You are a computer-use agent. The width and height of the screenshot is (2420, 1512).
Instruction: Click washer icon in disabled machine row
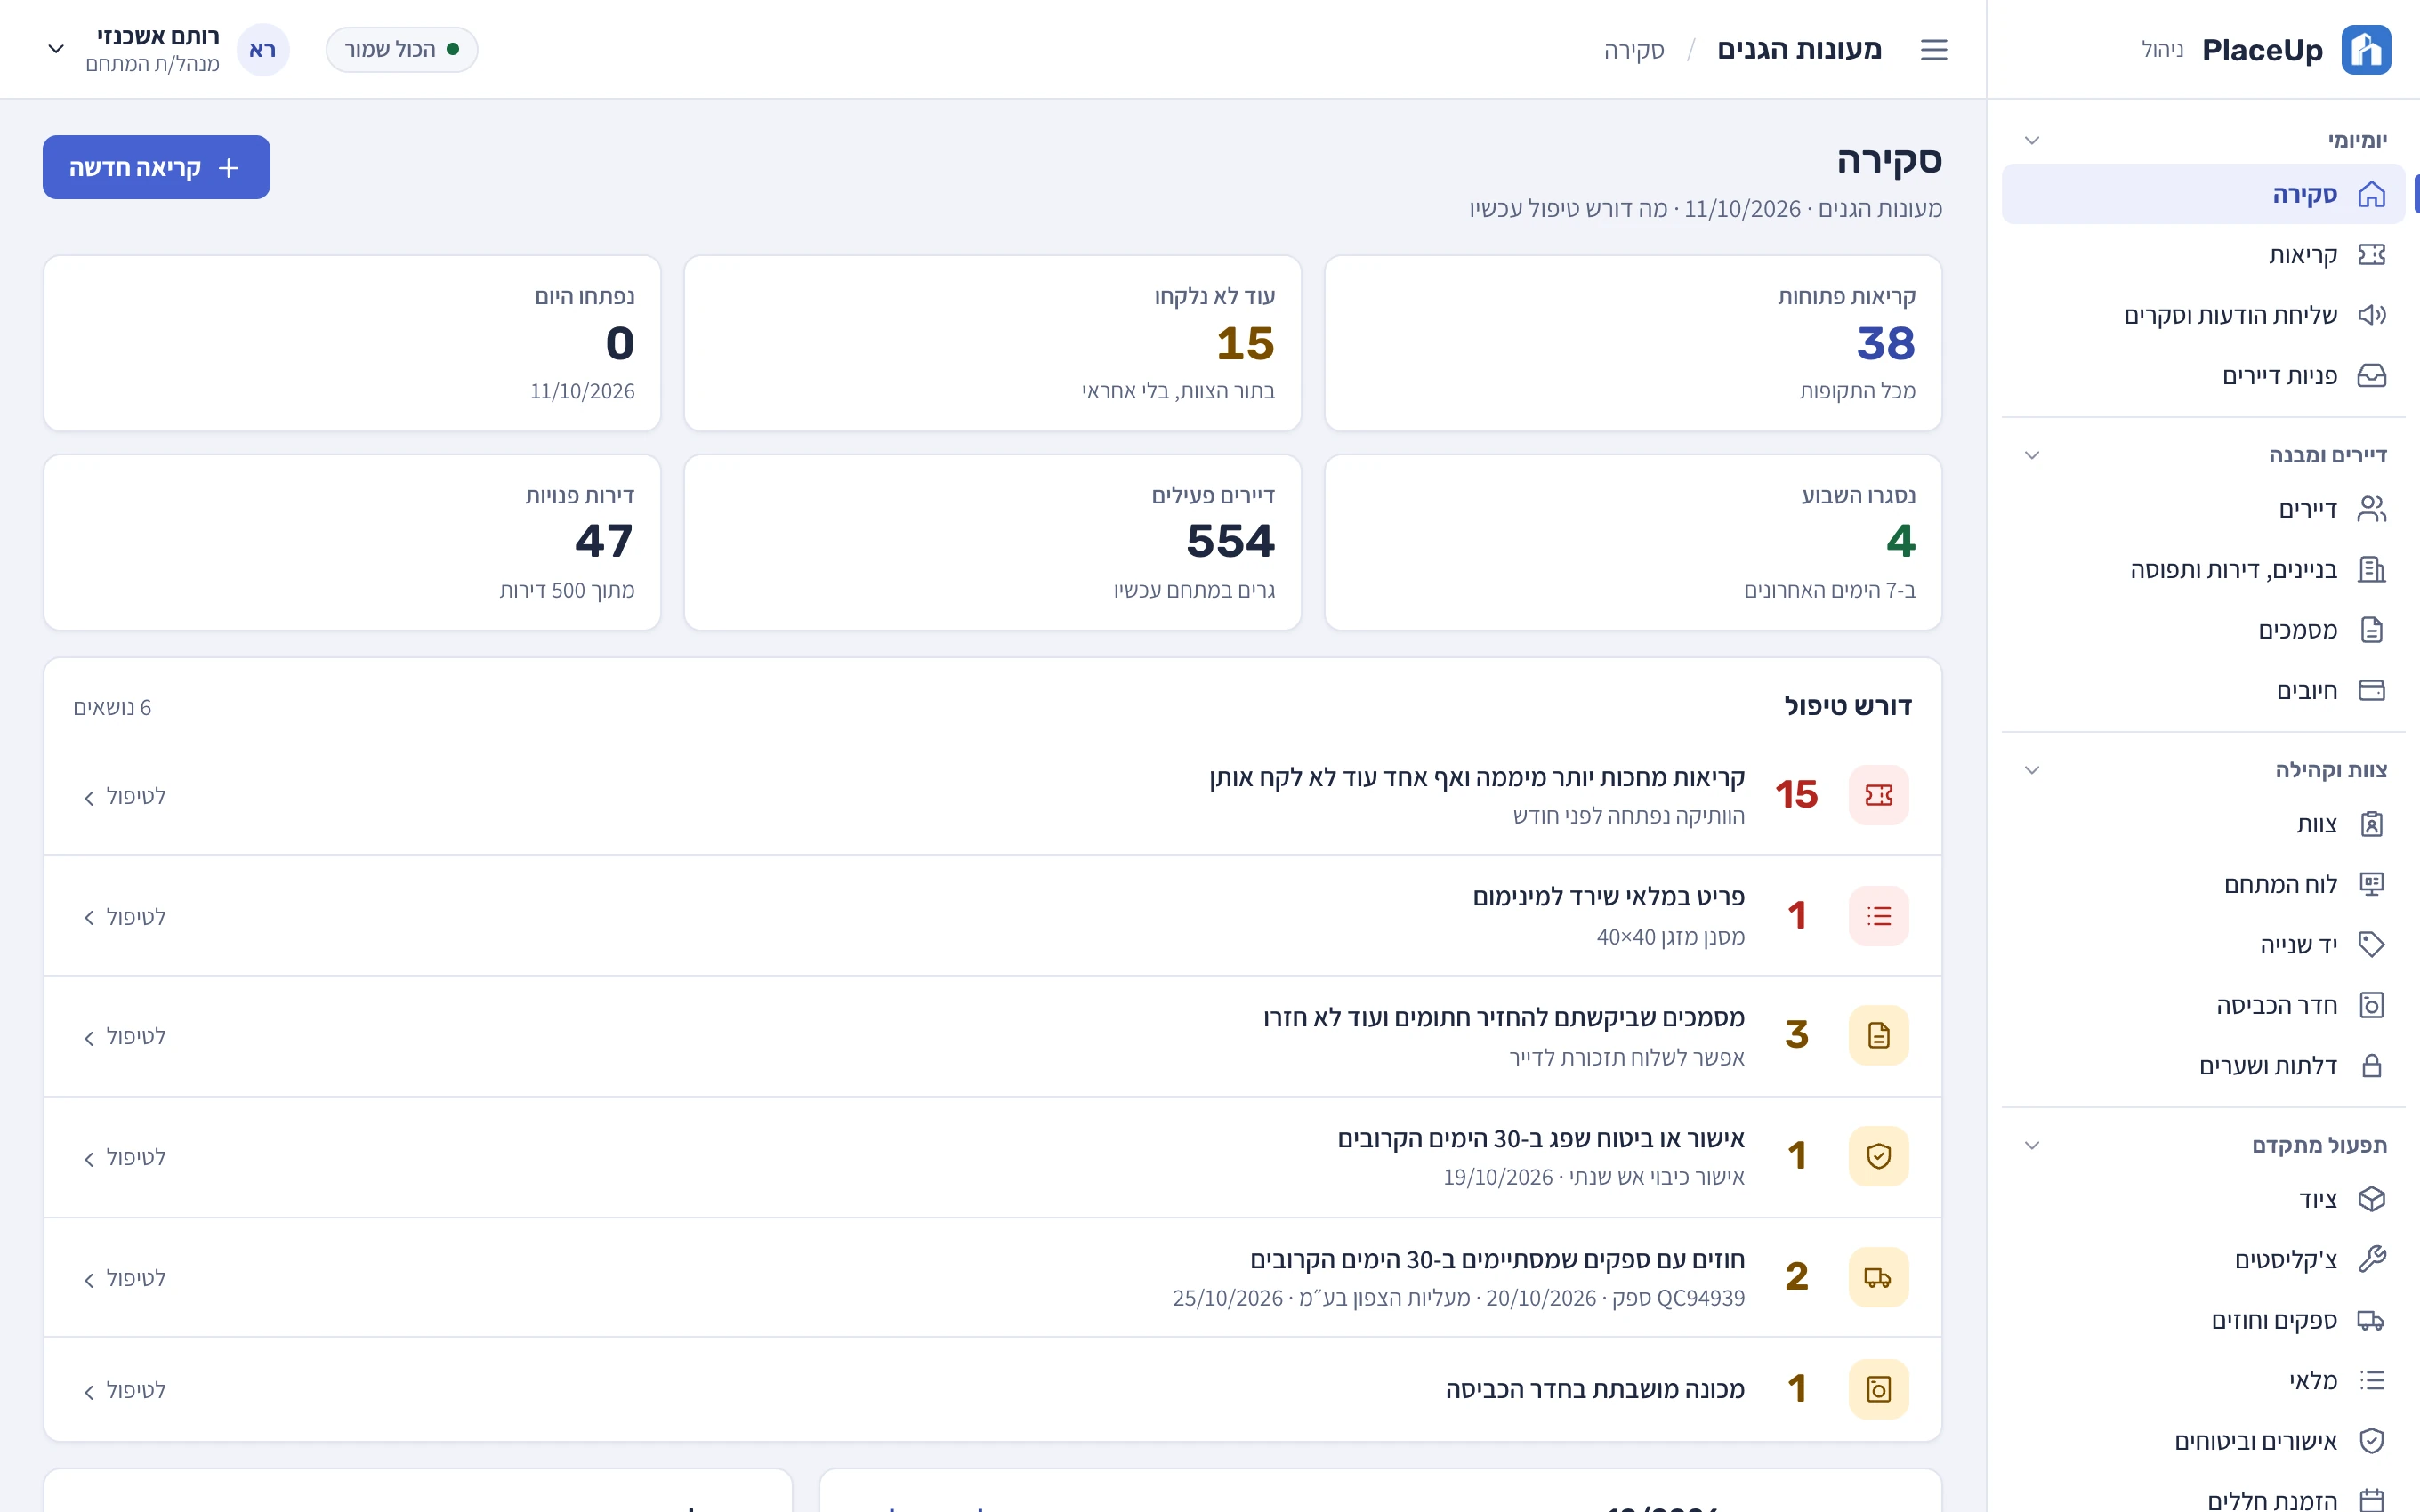[1878, 1389]
